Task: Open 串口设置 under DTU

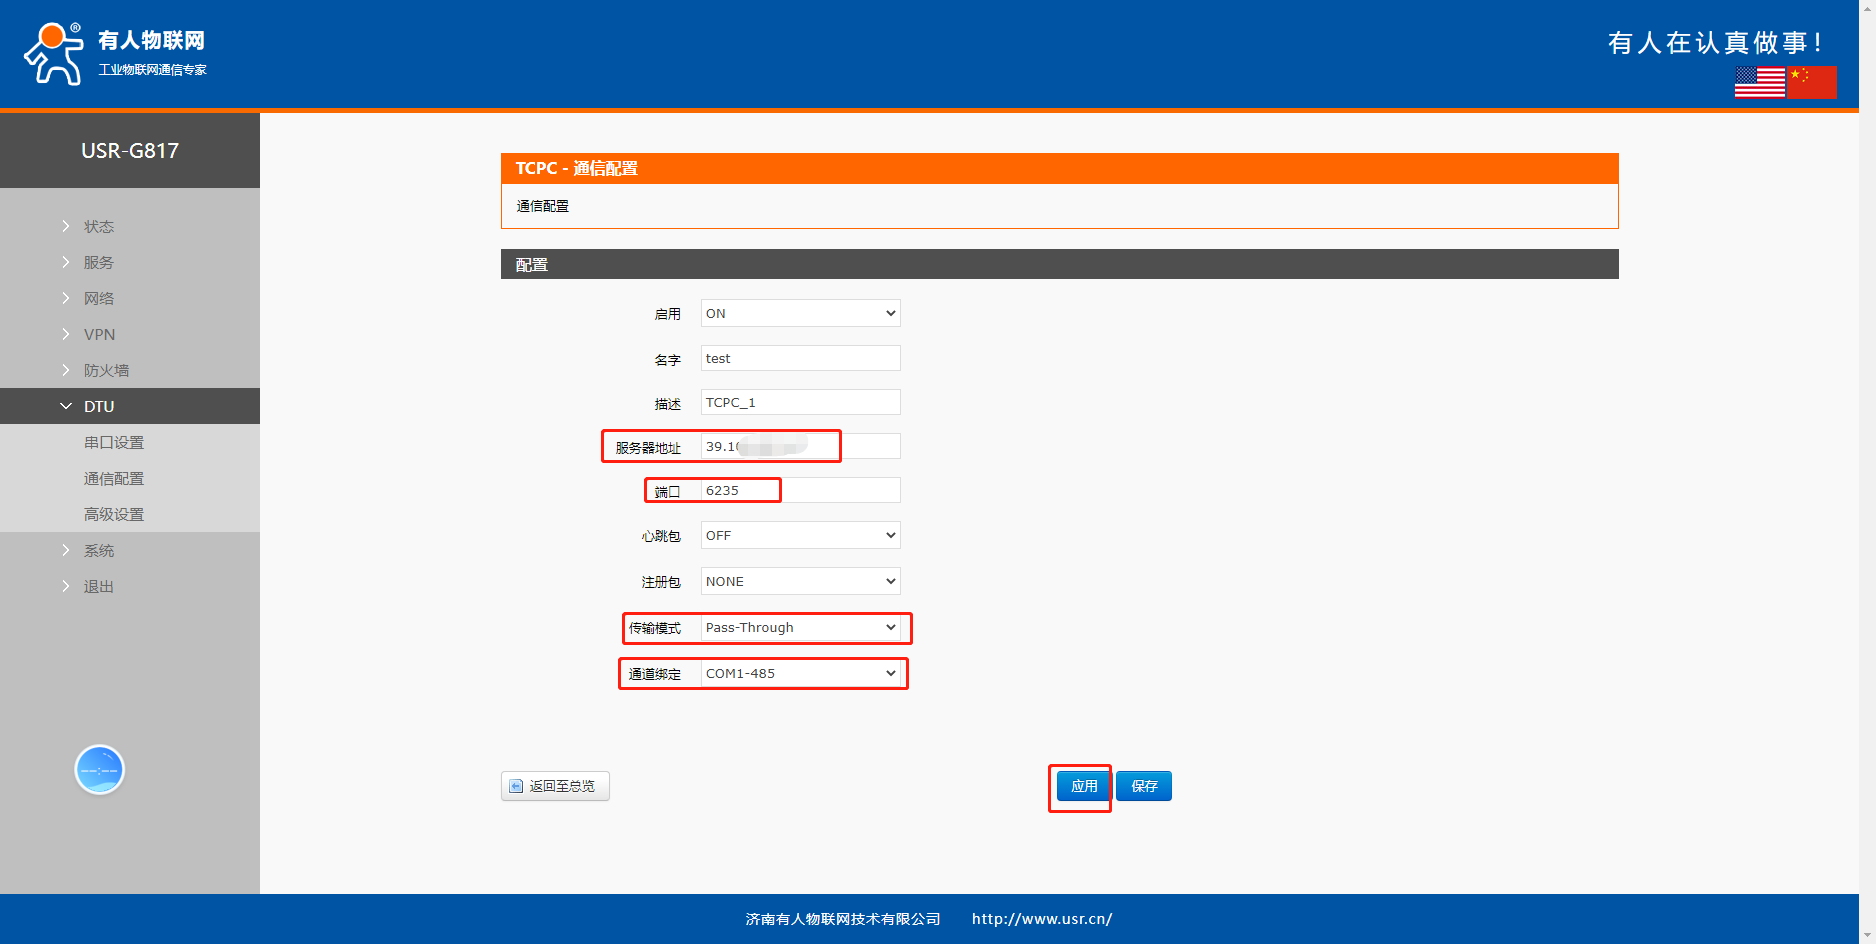Action: [114, 442]
